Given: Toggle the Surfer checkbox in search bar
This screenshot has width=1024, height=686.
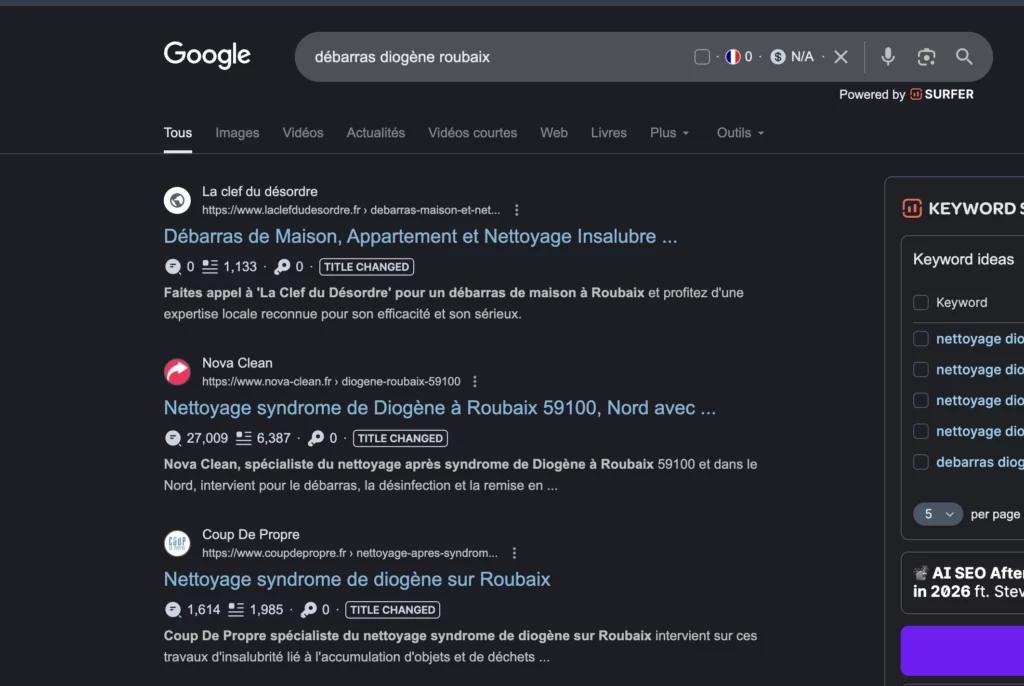Looking at the screenshot, I should tap(702, 57).
